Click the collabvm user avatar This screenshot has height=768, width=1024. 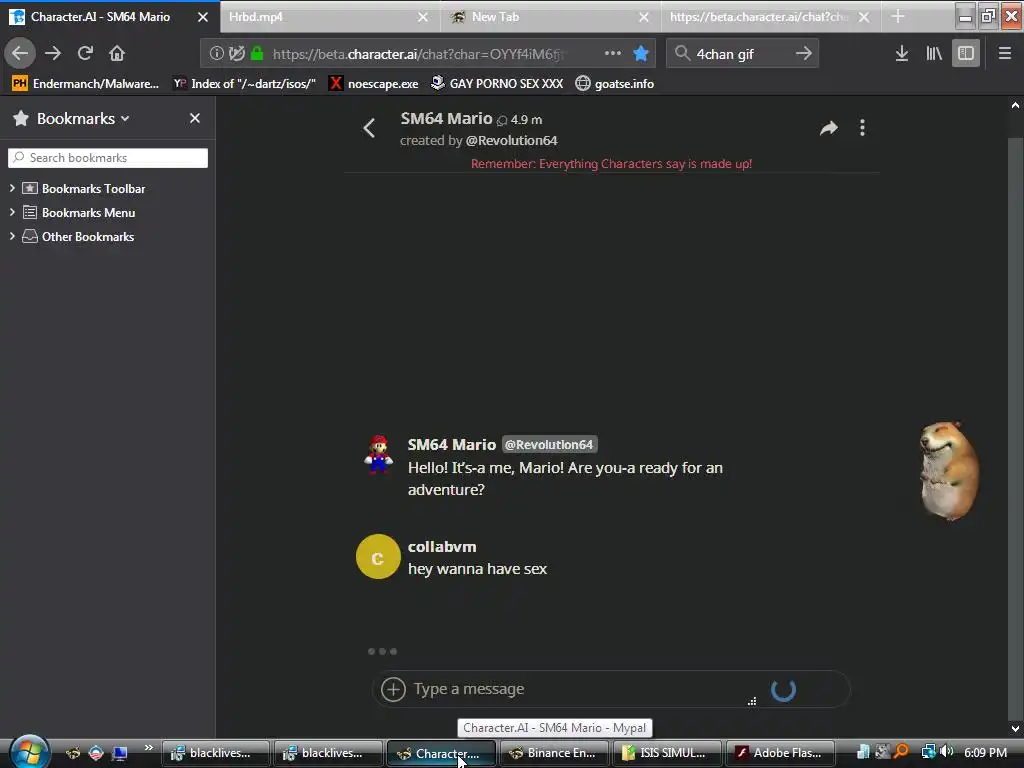(x=378, y=557)
